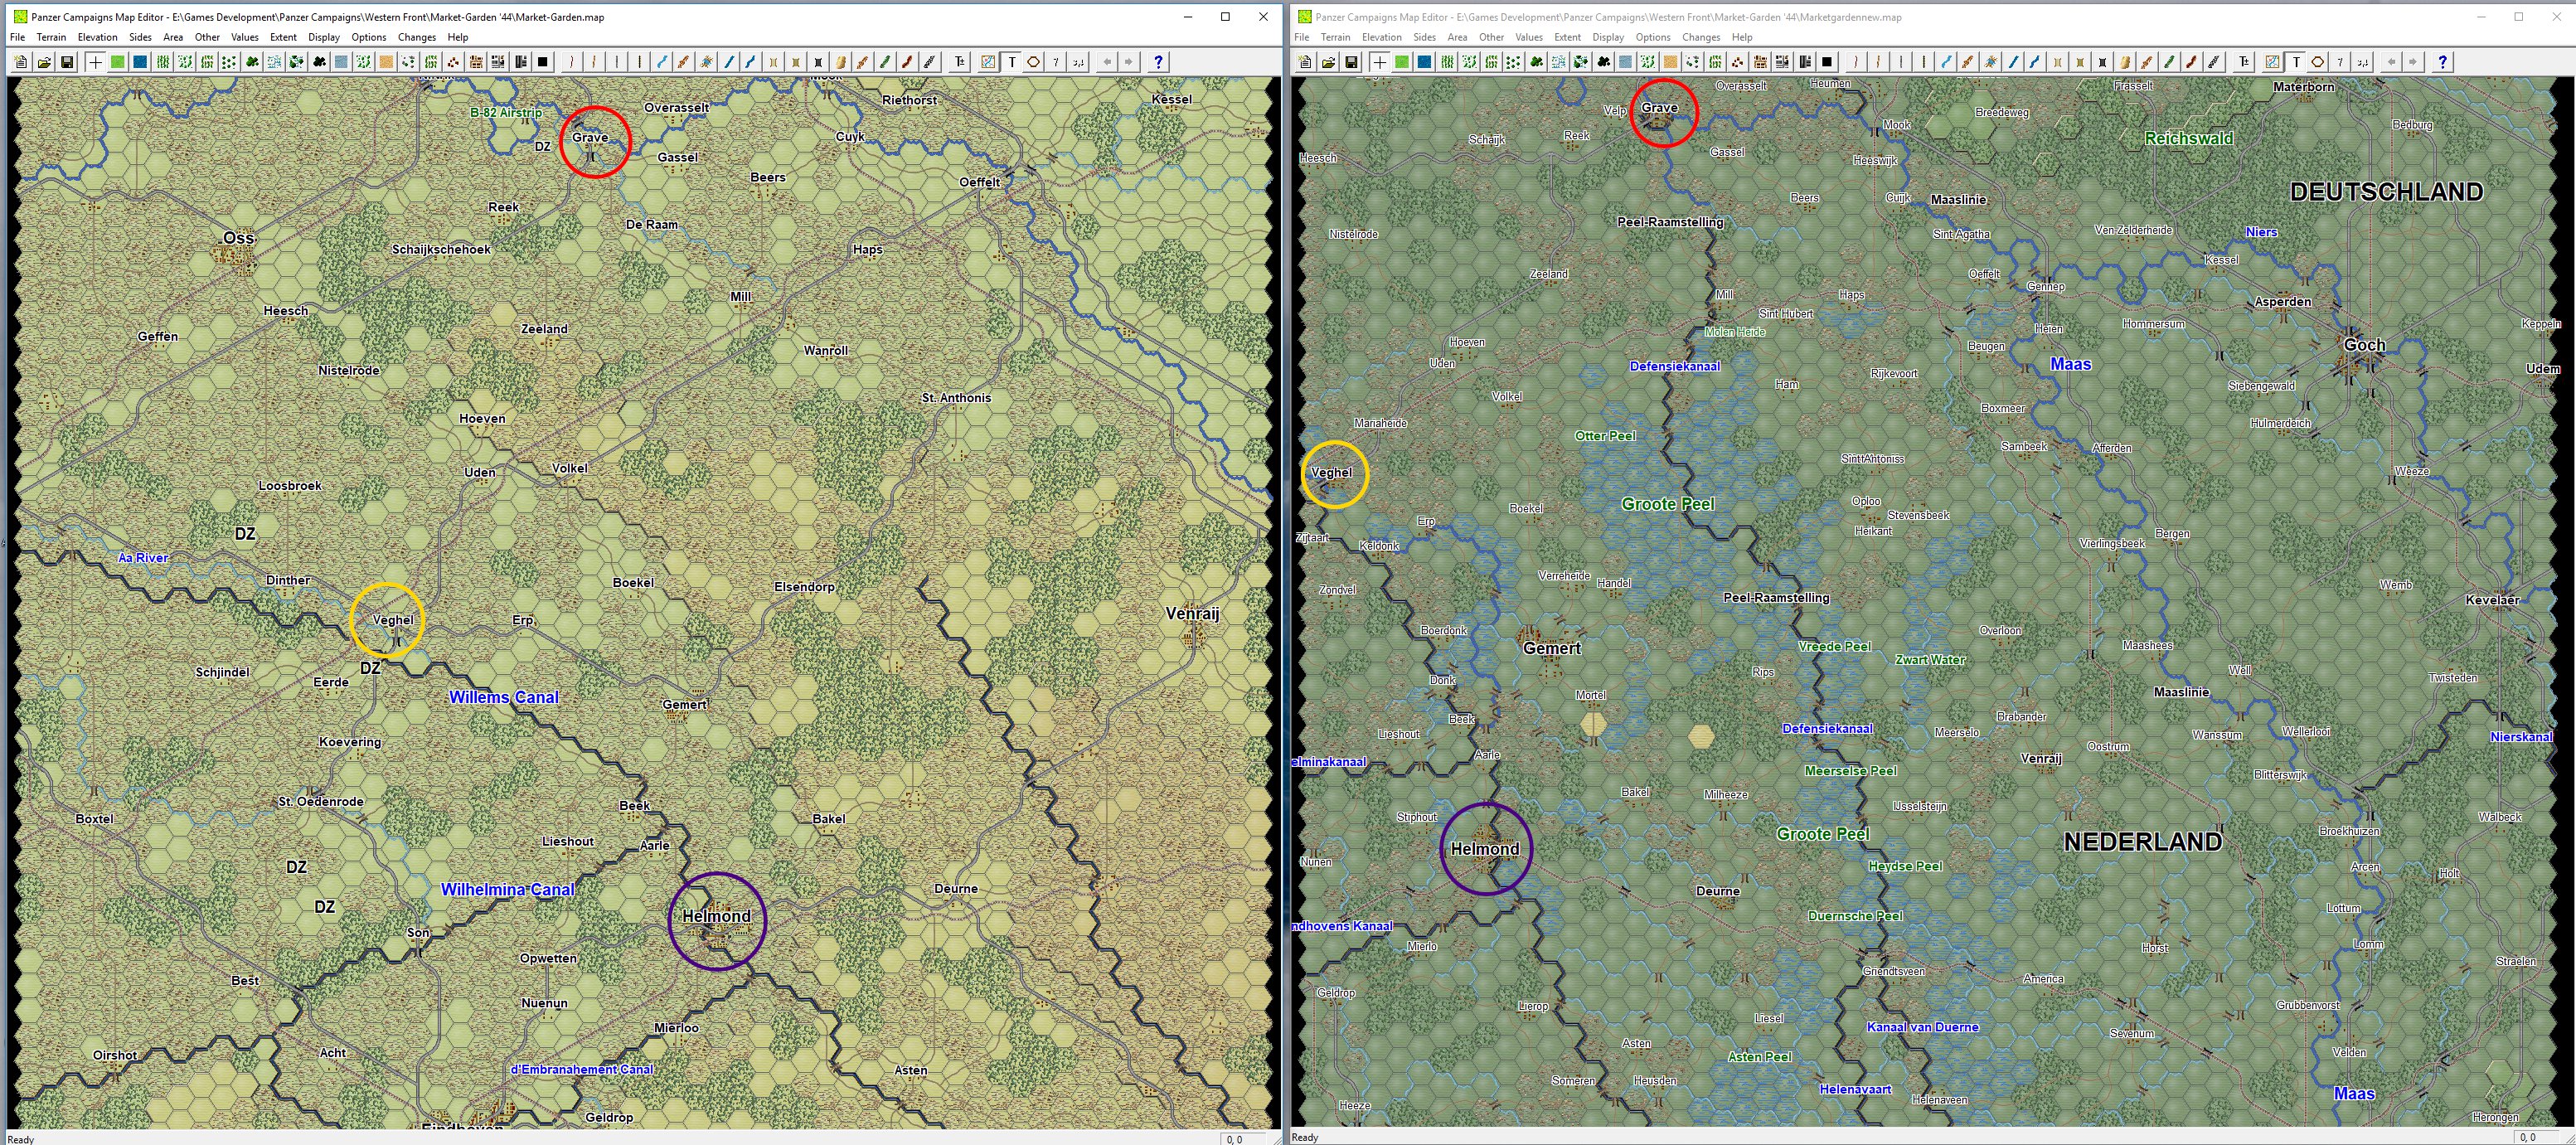Select brown village dots terrain in left window

click(x=453, y=62)
